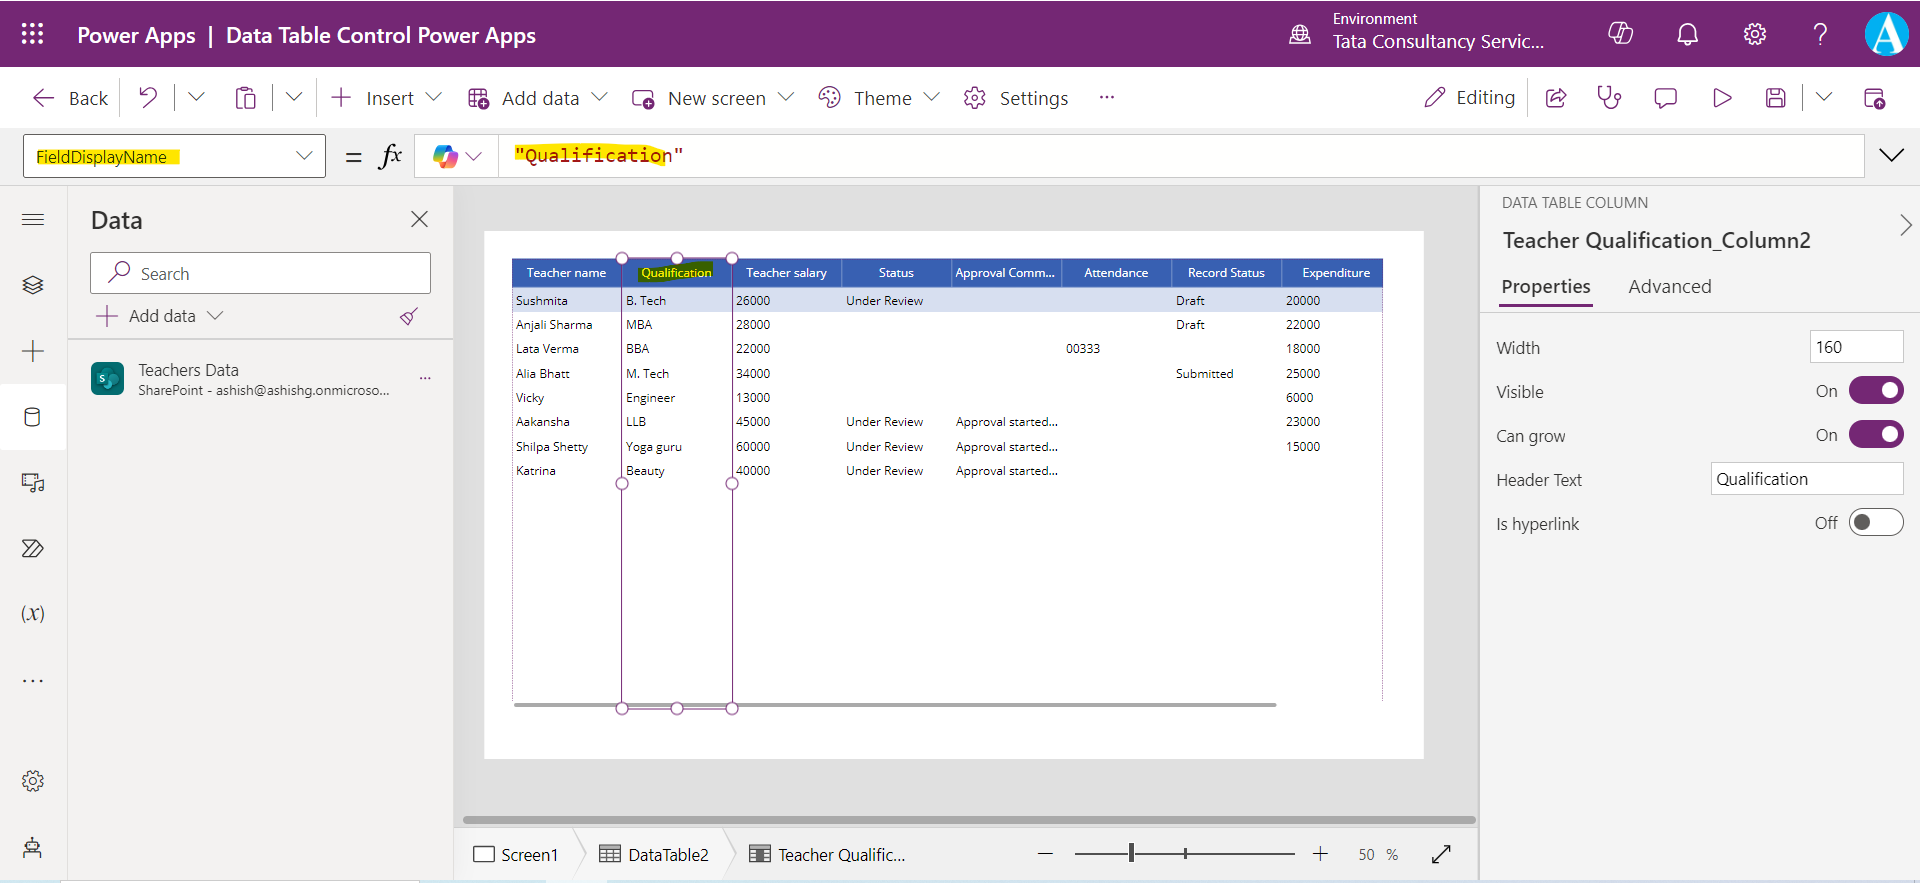Expand the formula bar chevron
This screenshot has width=1920, height=883.
1891,156
